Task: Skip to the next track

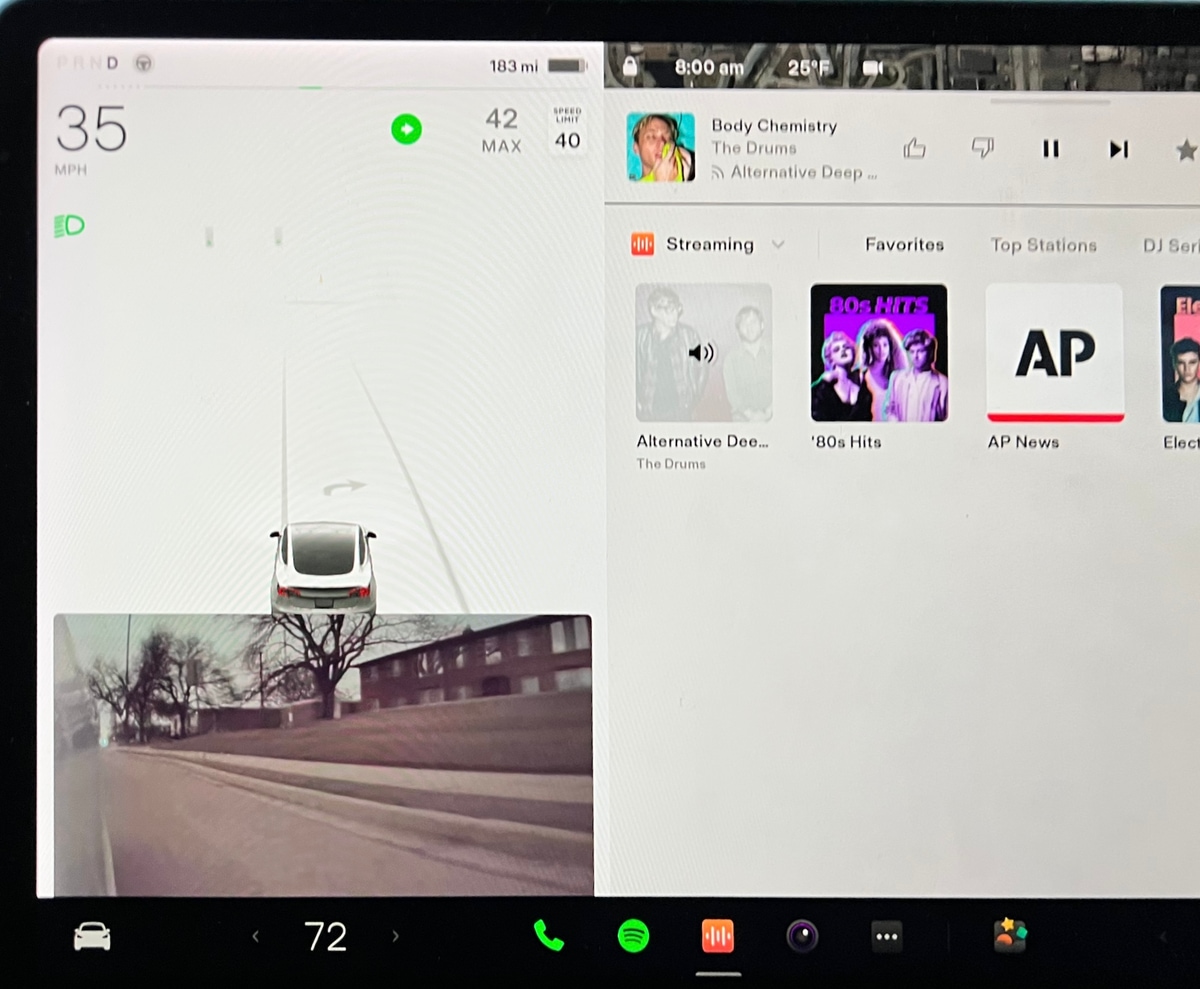Action: tap(1119, 149)
